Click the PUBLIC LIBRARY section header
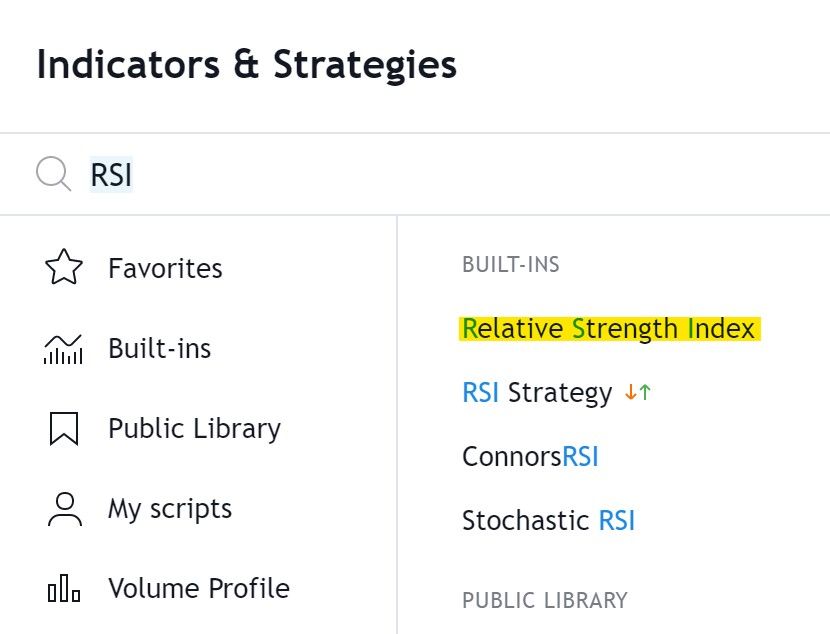This screenshot has width=830, height=634. coord(545,600)
